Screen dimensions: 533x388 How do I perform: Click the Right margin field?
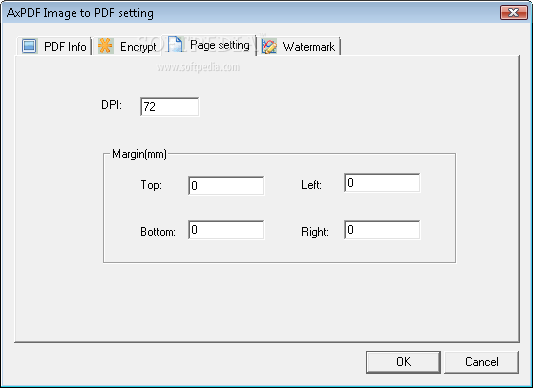tap(382, 230)
